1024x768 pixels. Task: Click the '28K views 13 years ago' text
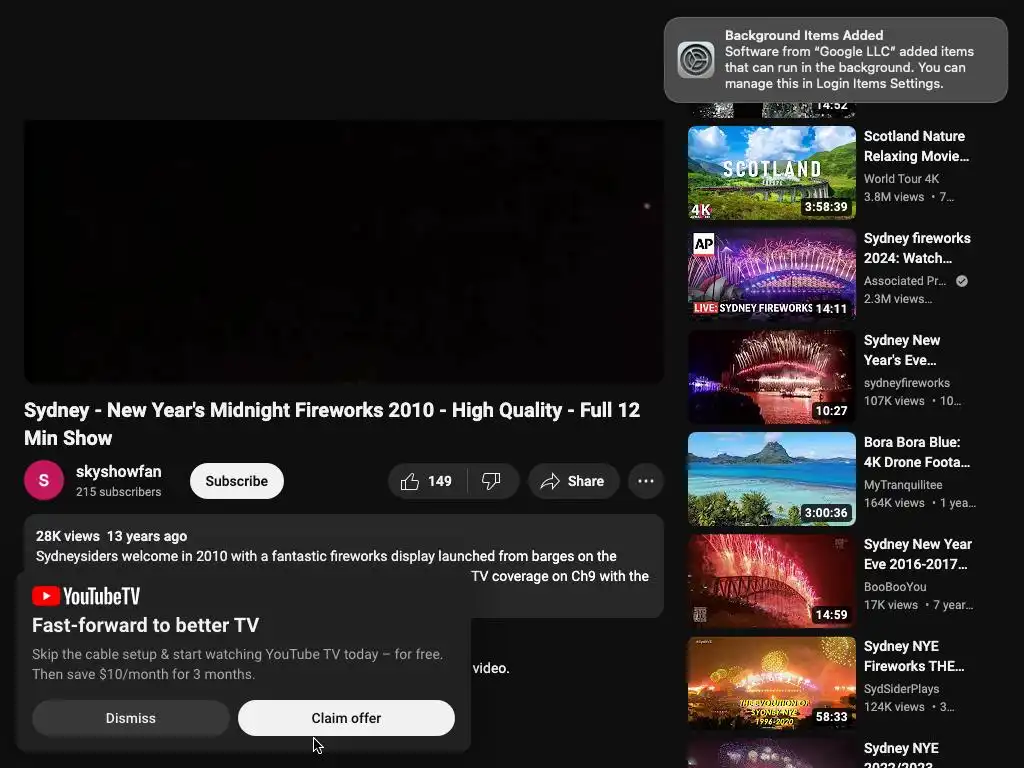coord(111,536)
